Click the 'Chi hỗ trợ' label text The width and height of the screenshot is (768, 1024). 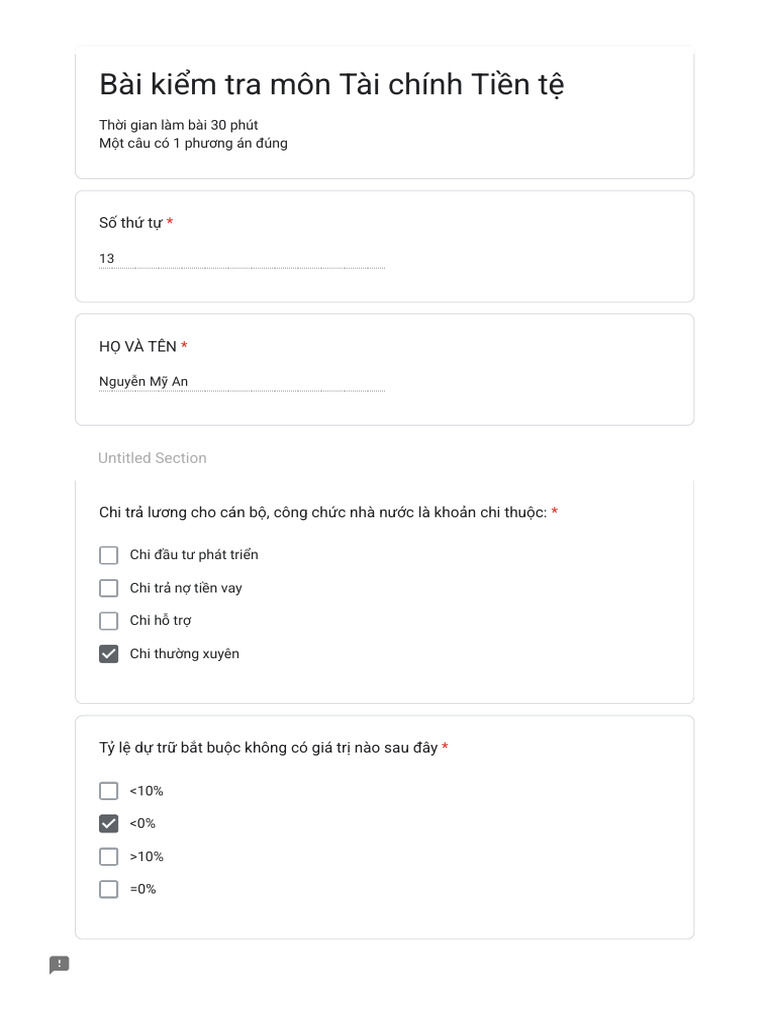point(161,621)
